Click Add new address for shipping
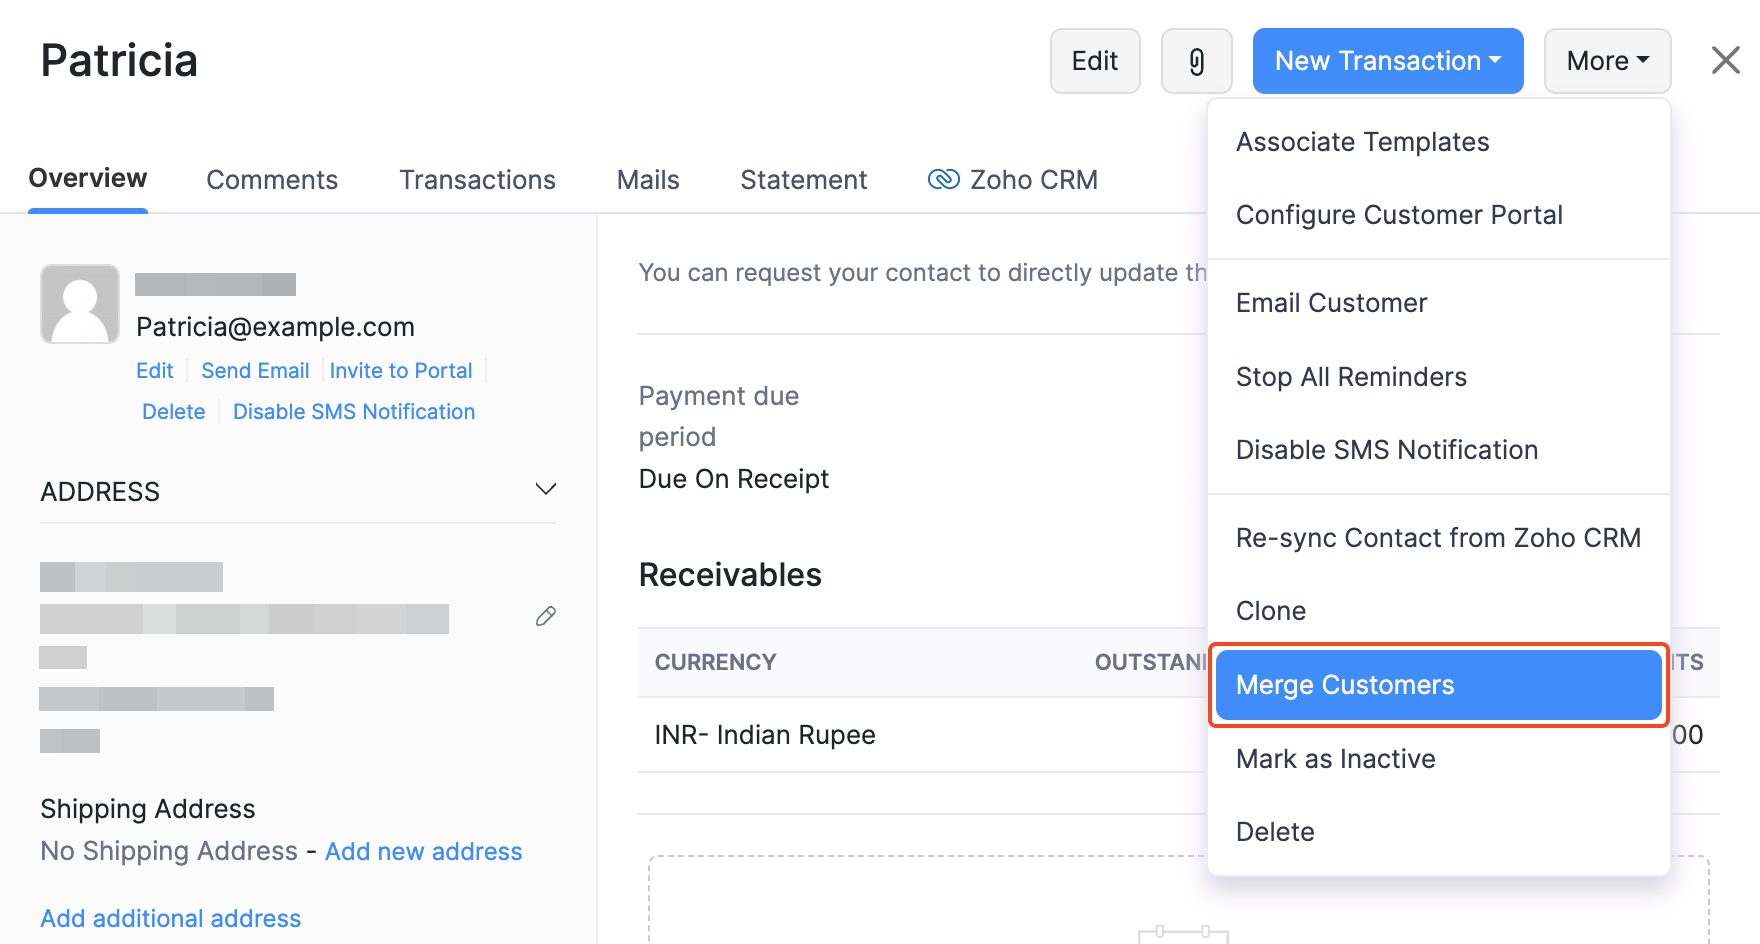 423,851
